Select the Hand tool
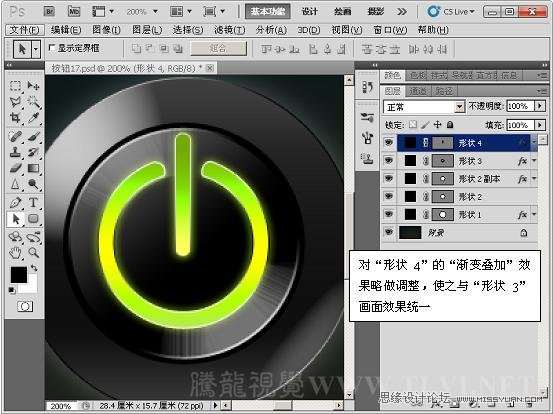The image size is (553, 414). [15, 252]
